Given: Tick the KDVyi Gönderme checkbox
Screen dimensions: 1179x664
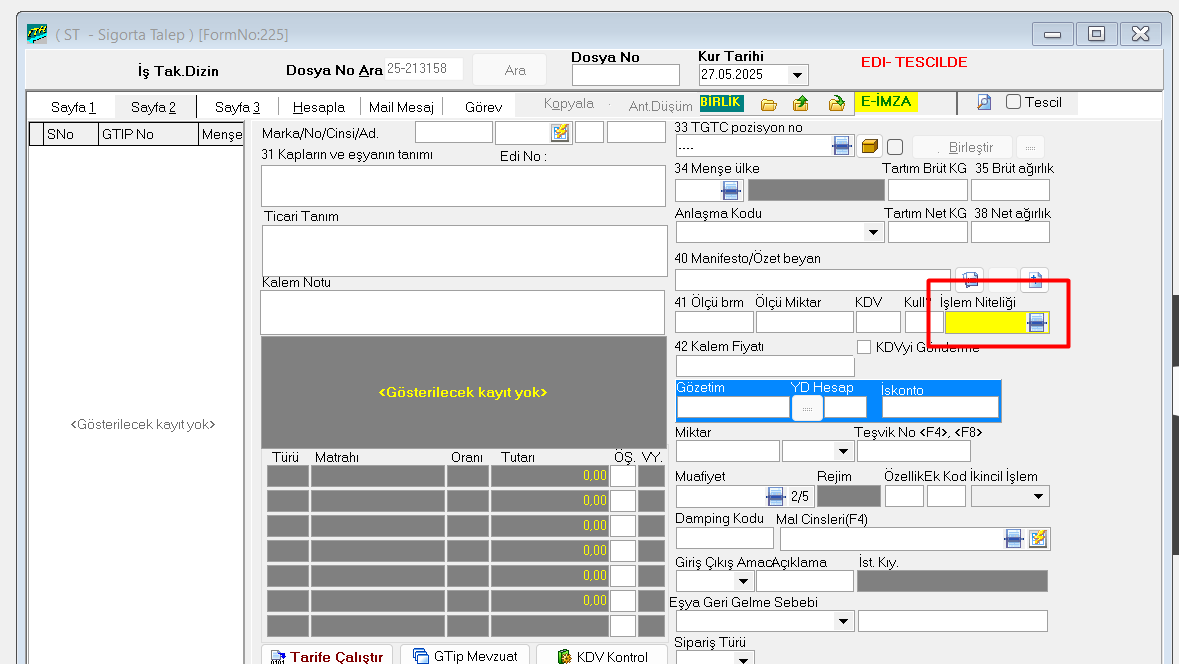Looking at the screenshot, I should (865, 347).
